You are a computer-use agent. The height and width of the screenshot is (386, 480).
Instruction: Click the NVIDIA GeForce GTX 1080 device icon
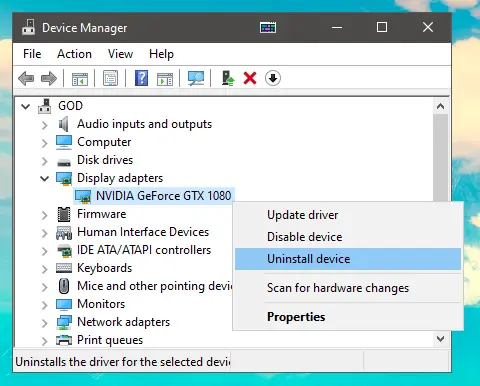tap(83, 196)
